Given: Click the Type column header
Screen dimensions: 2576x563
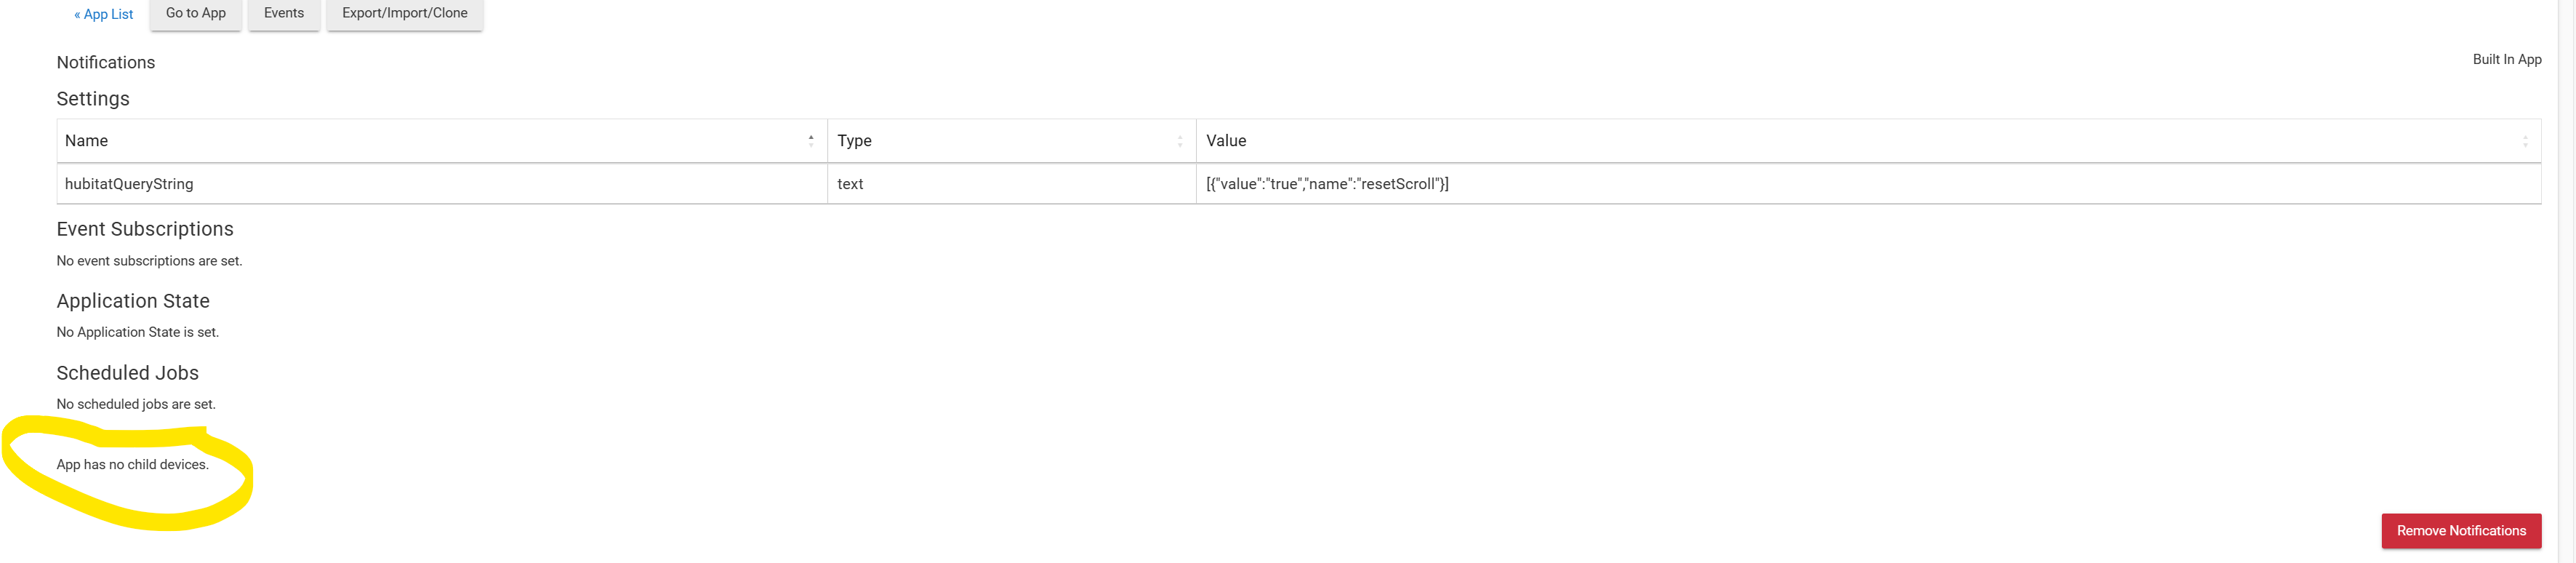Looking at the screenshot, I should point(1012,141).
